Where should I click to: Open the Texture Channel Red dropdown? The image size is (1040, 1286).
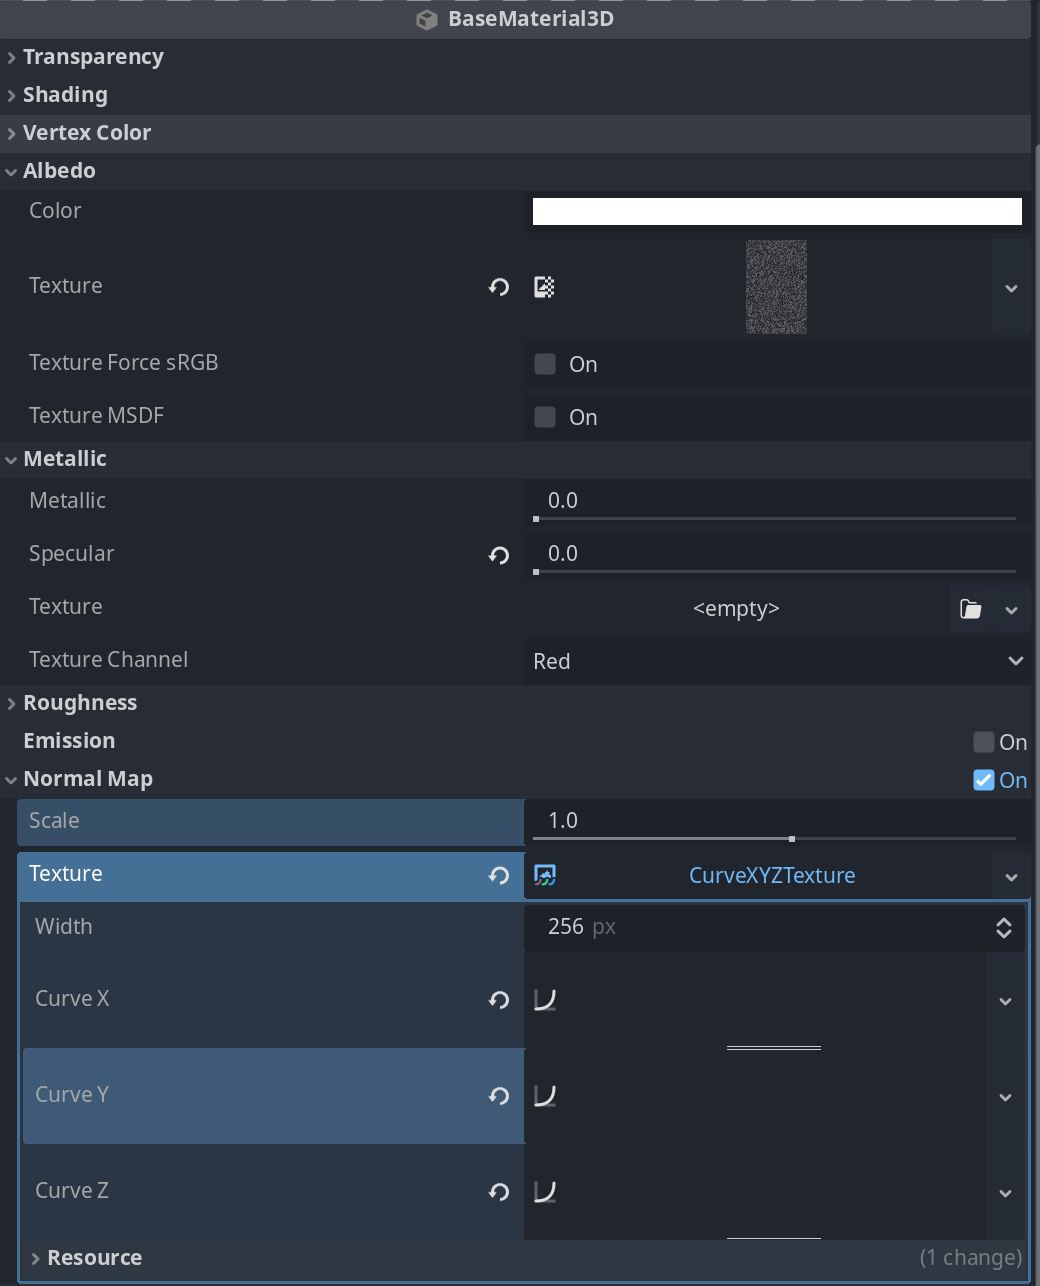(x=777, y=661)
